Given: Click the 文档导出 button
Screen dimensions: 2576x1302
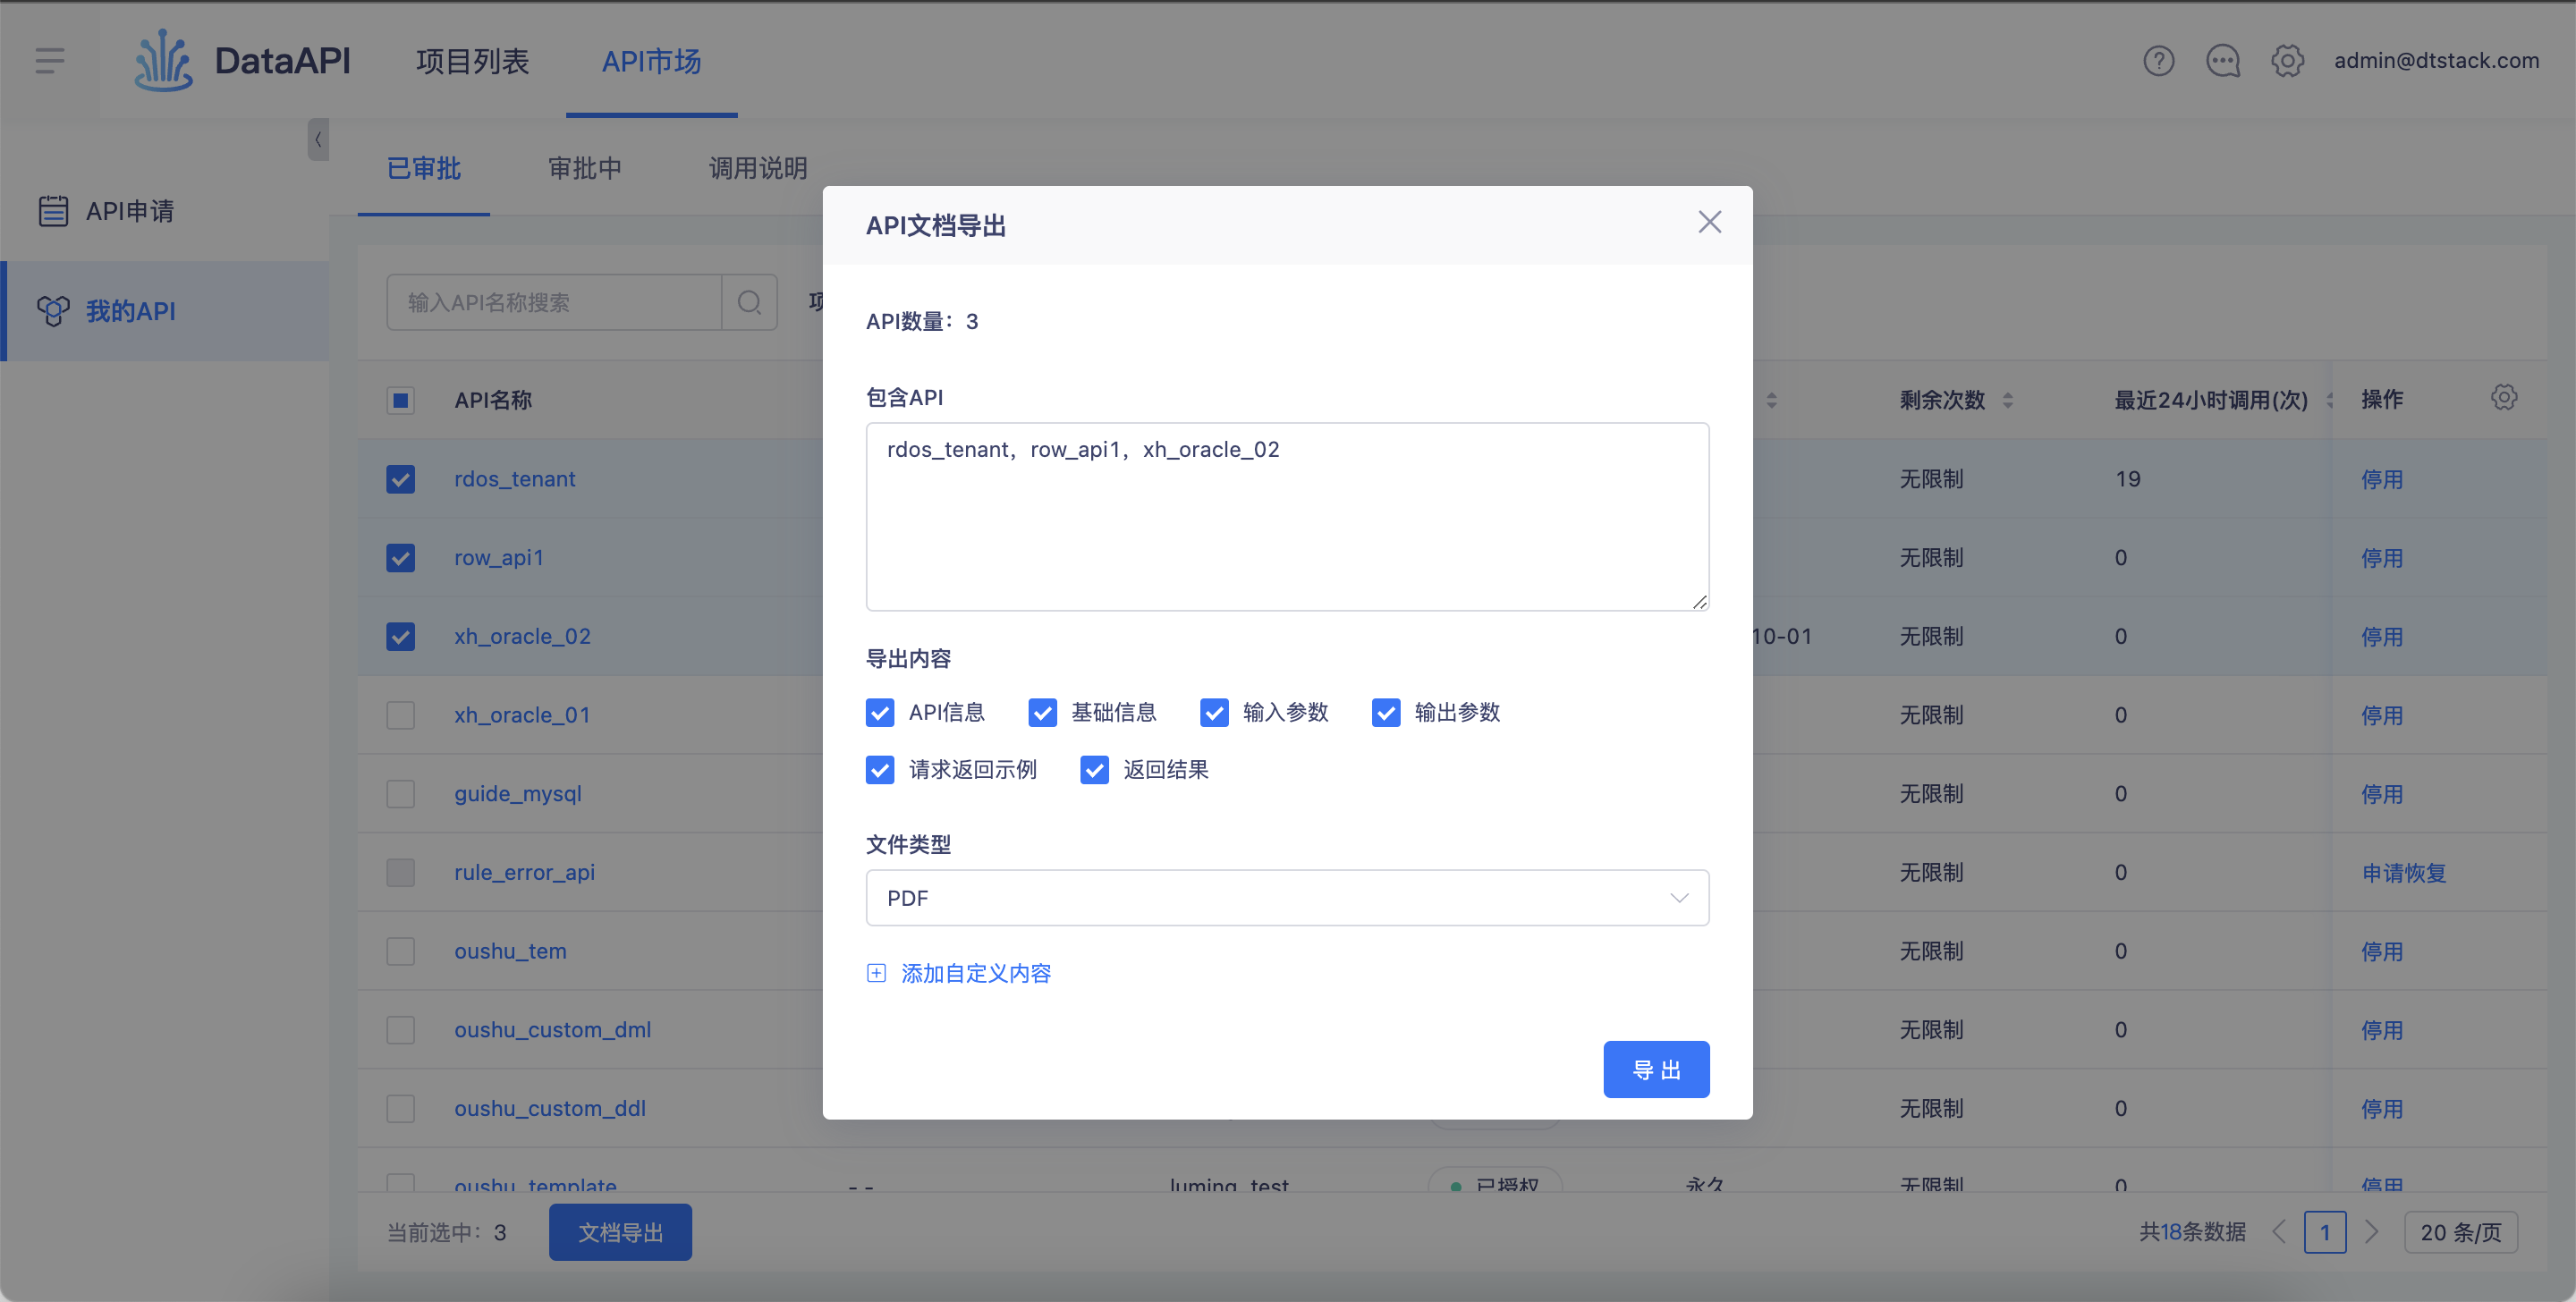Looking at the screenshot, I should point(620,1232).
